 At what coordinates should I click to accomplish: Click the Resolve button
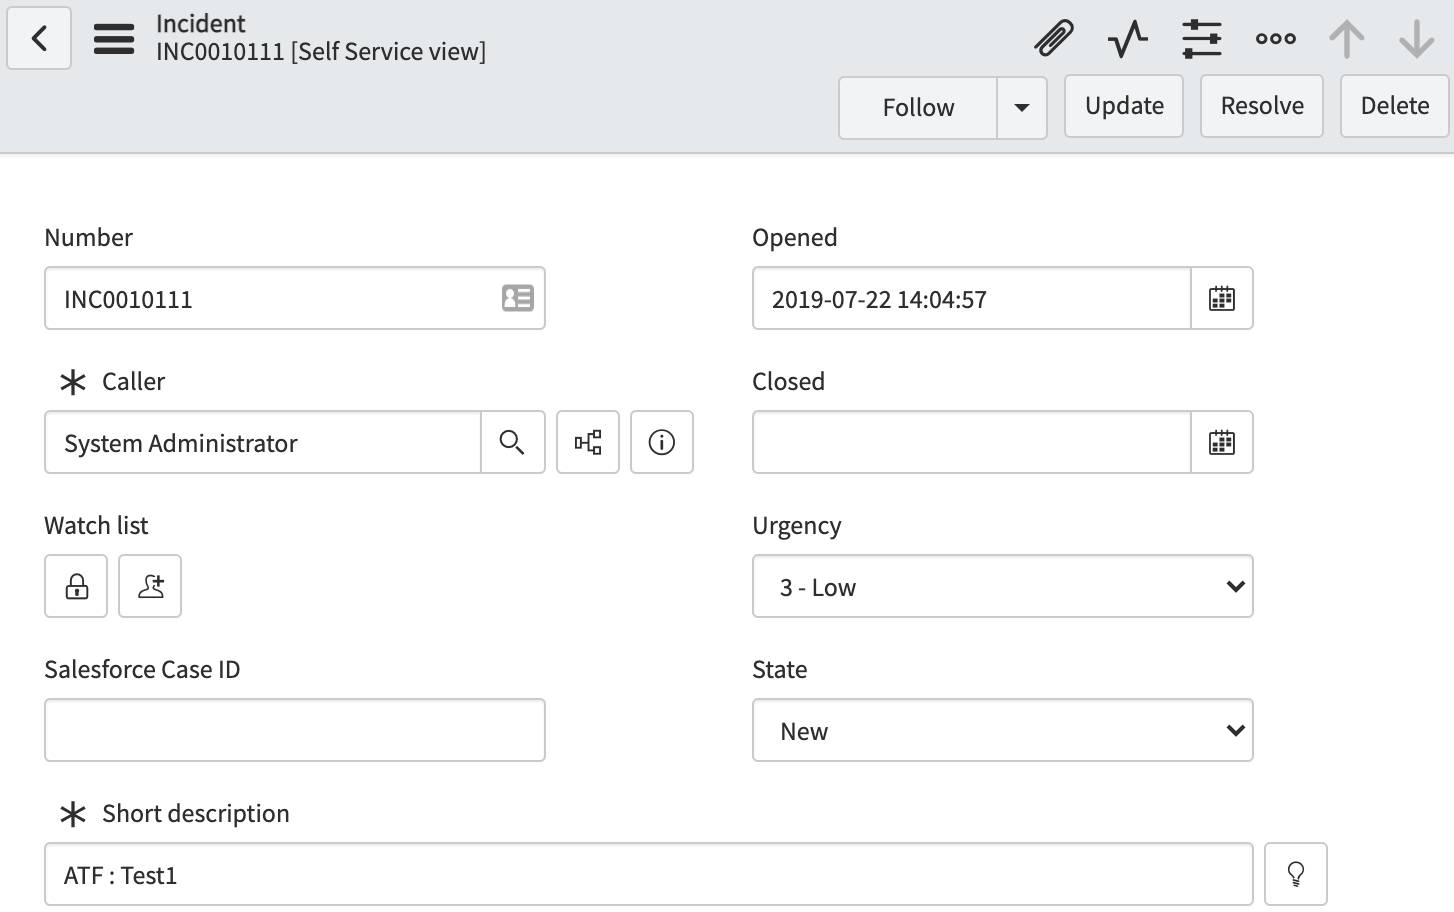pyautogui.click(x=1262, y=106)
